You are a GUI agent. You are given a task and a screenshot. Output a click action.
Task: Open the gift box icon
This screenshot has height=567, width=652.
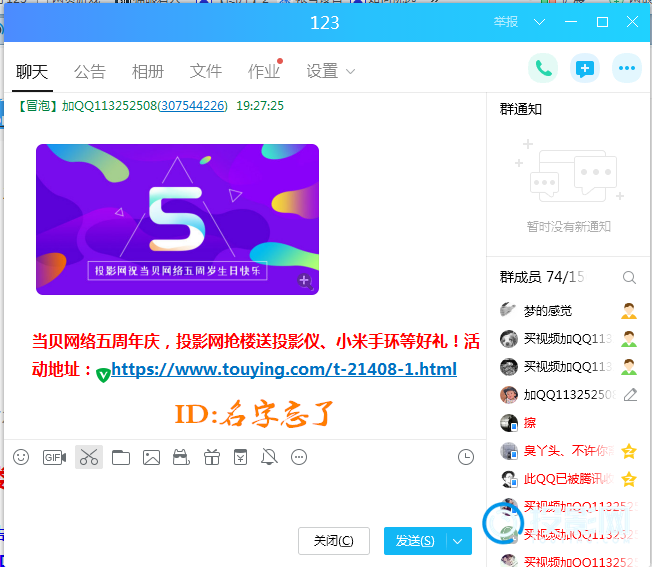[x=212, y=457]
